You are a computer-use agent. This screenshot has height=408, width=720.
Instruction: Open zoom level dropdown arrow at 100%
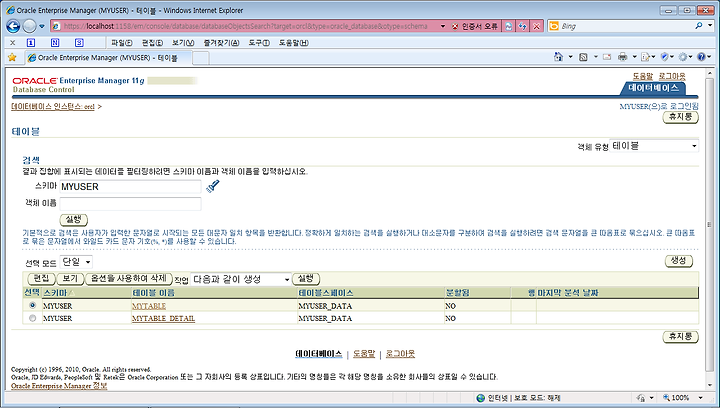click(x=700, y=397)
